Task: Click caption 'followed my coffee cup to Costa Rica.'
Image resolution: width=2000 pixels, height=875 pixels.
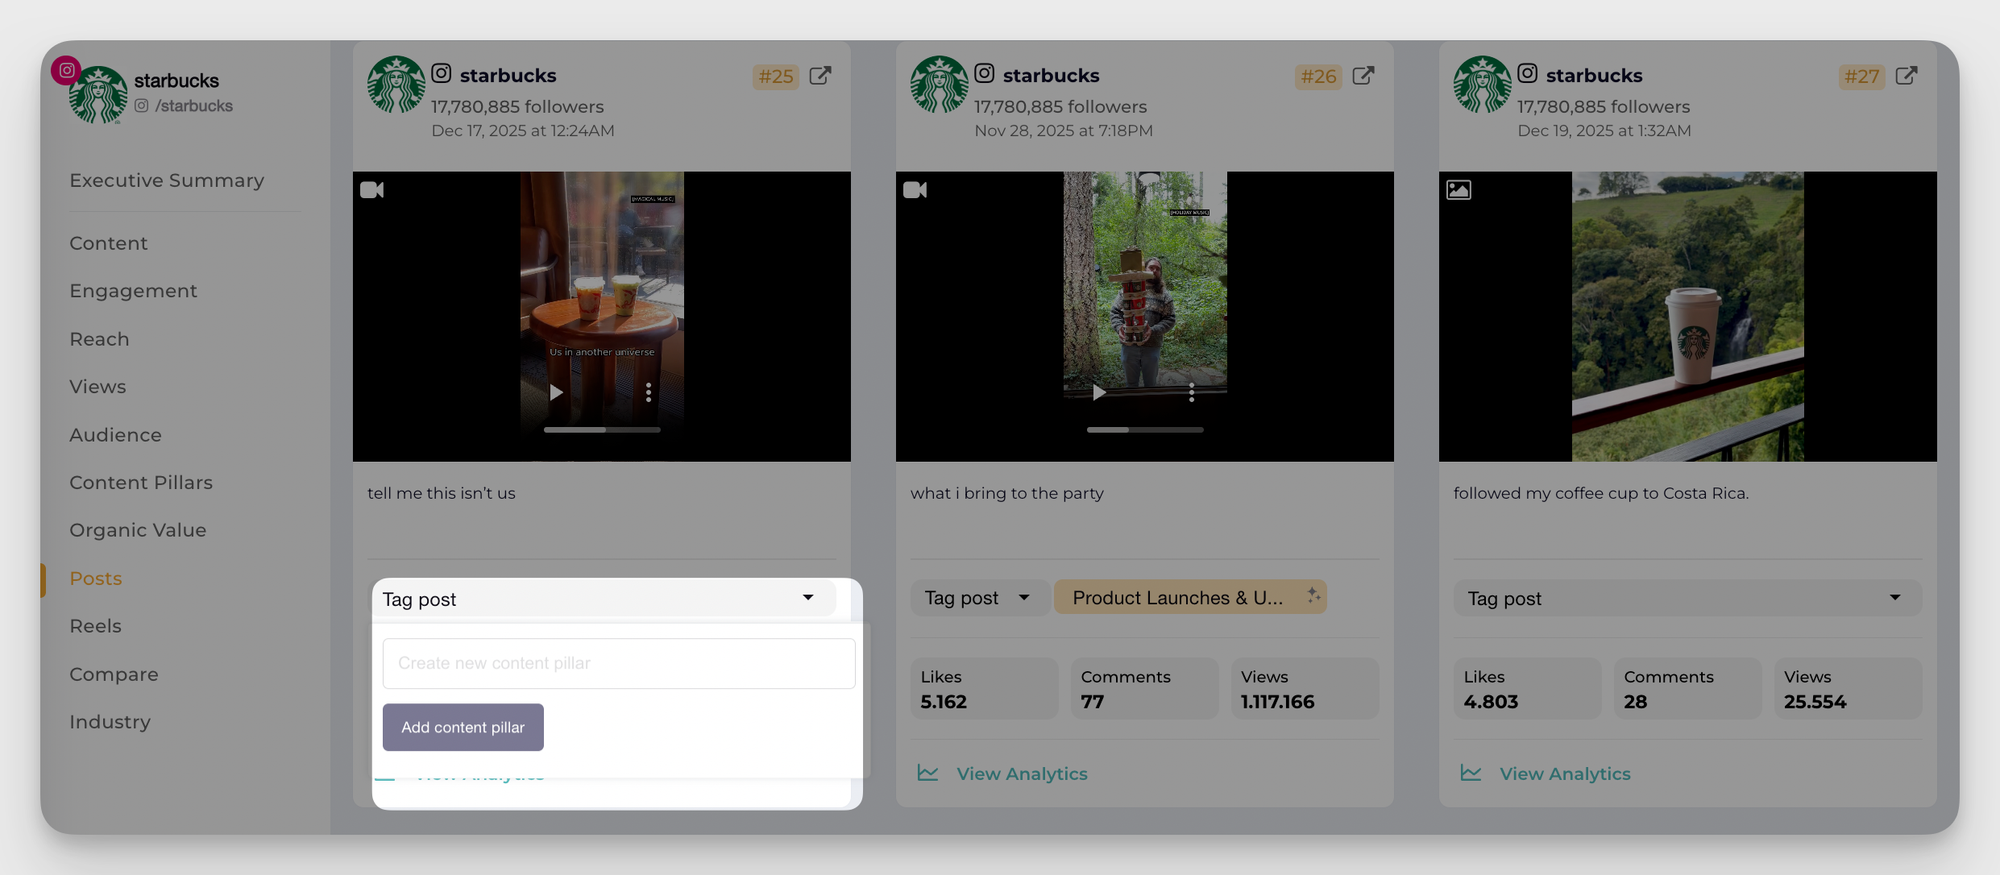Action: (x=1601, y=493)
